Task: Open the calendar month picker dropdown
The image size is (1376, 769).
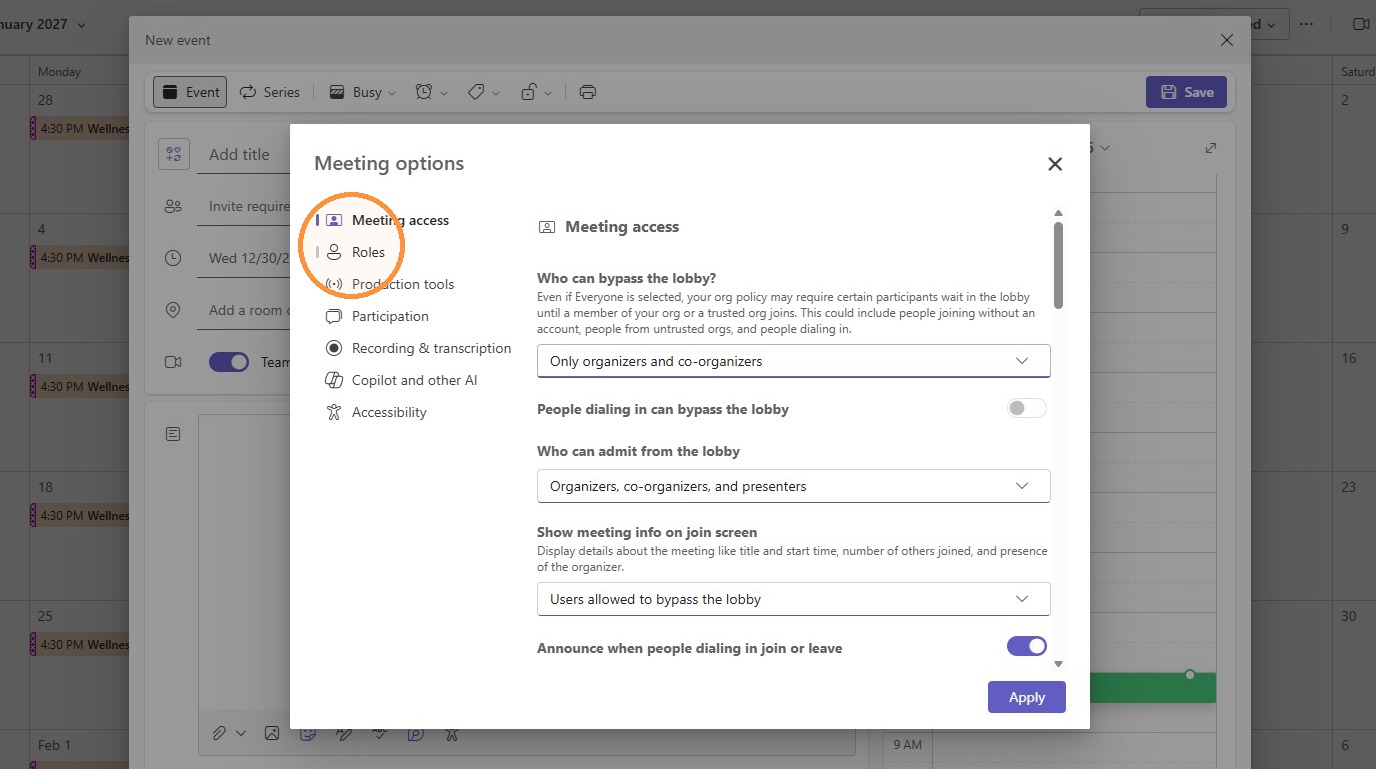Action: (x=81, y=25)
